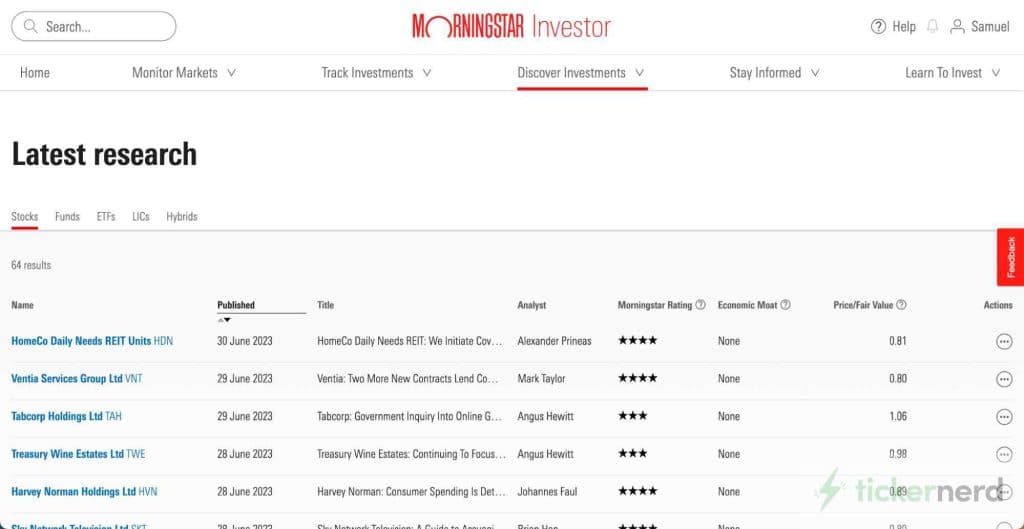Click Economic Moat info icon
Image resolution: width=1024 pixels, height=529 pixels.
(786, 304)
